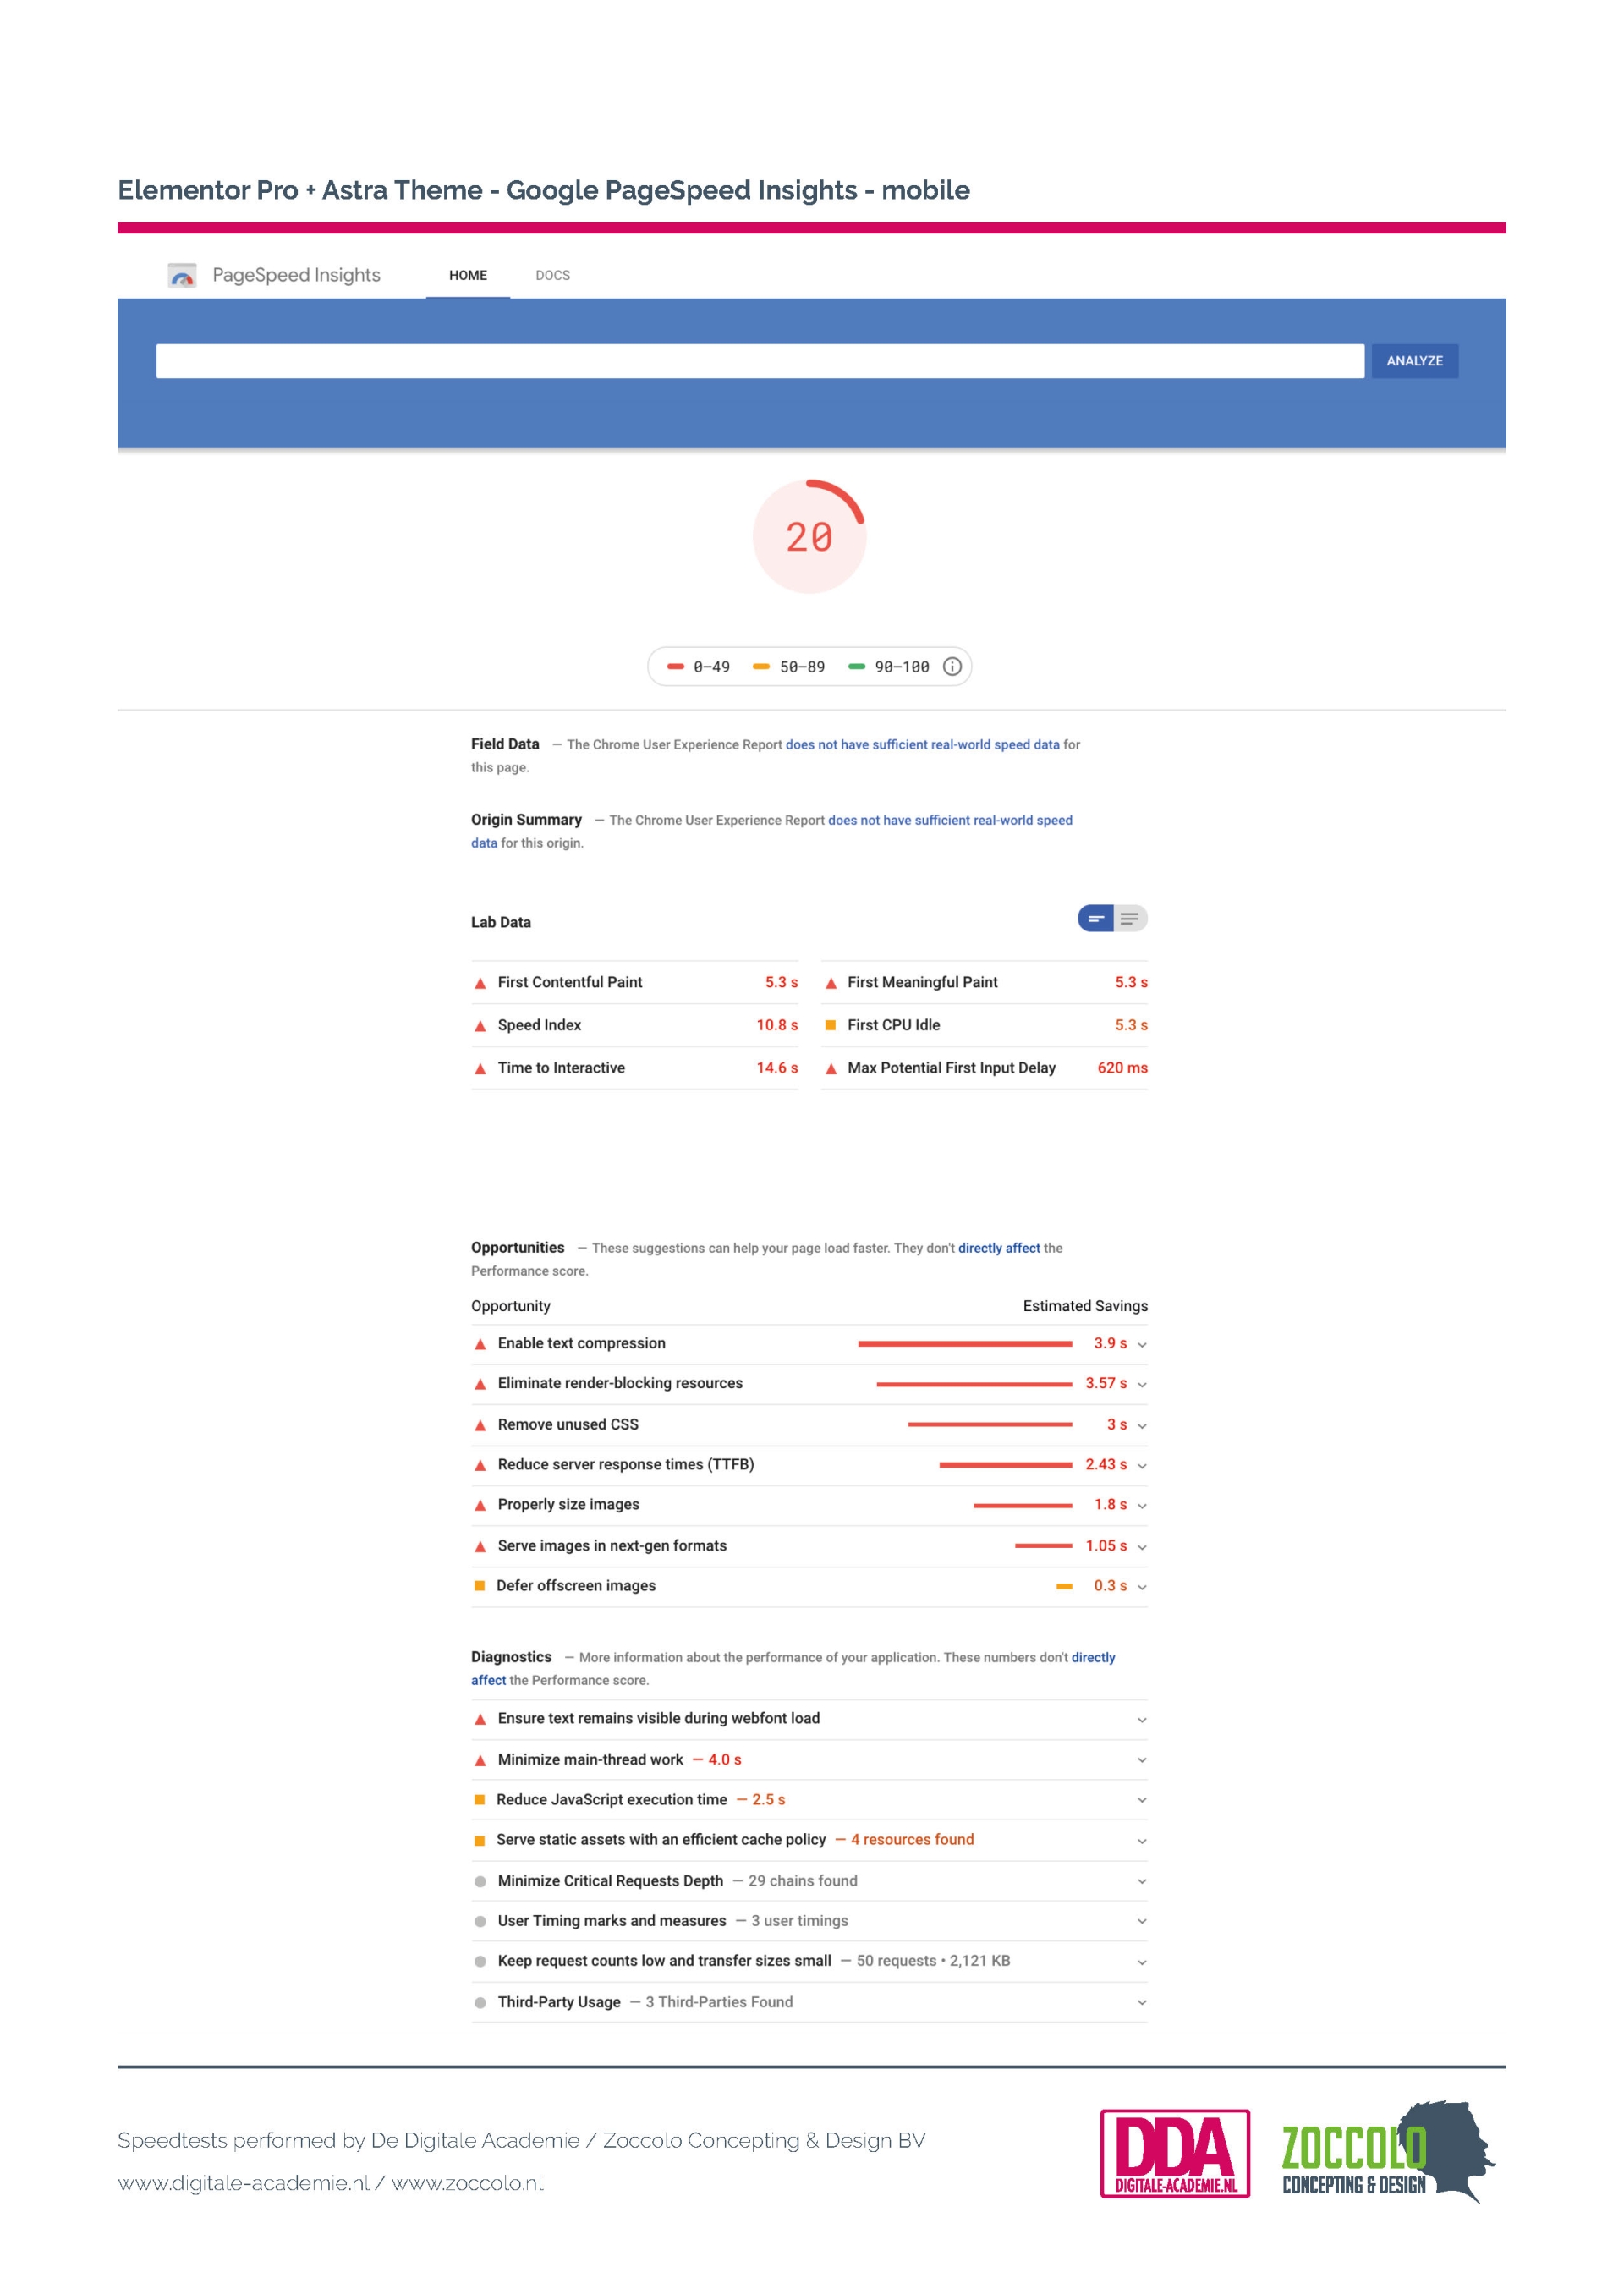The width and height of the screenshot is (1624, 2278).
Task: Click the 0–49 red legend entry
Action: point(699,667)
